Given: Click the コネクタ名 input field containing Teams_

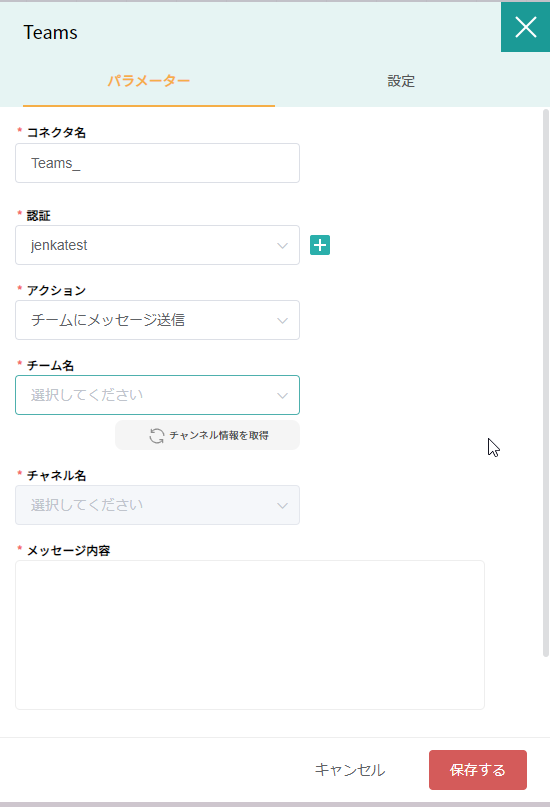Looking at the screenshot, I should [x=157, y=163].
